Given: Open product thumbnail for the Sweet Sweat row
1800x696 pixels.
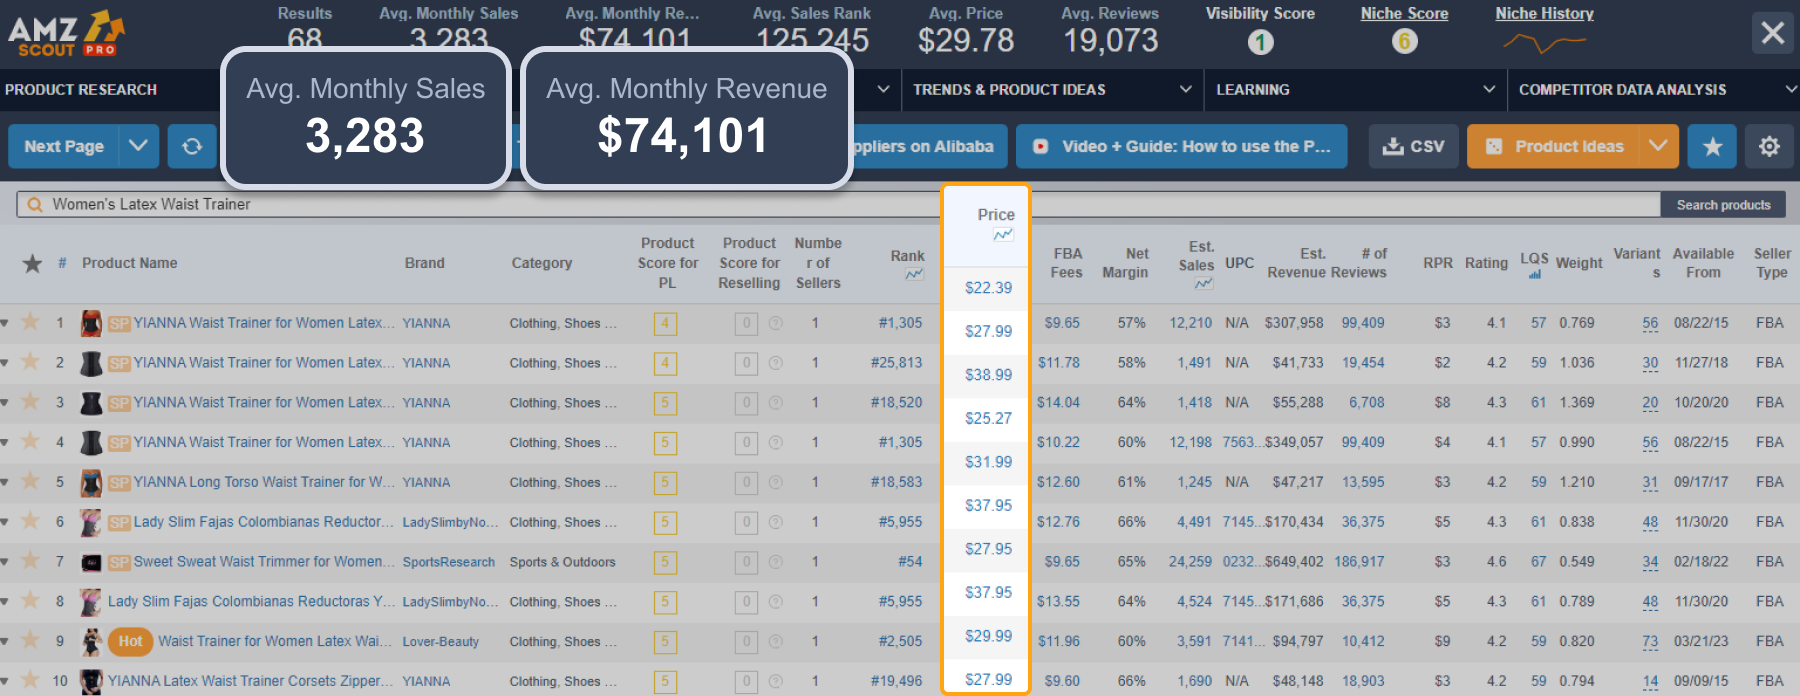Looking at the screenshot, I should coord(91,562).
